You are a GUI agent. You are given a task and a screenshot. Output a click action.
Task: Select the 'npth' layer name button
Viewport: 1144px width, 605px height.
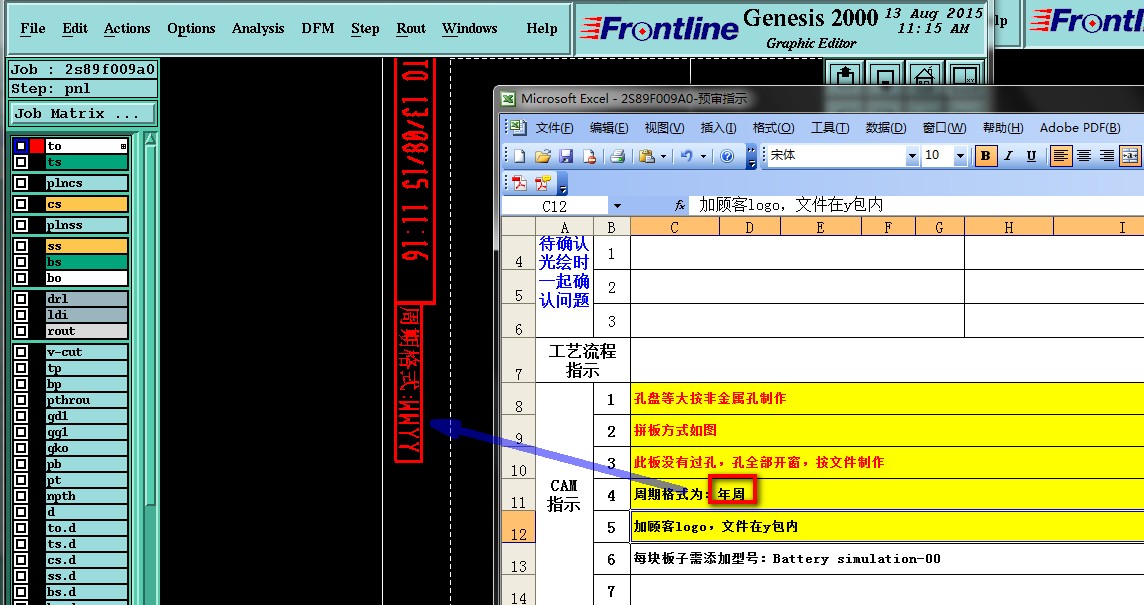click(86, 496)
